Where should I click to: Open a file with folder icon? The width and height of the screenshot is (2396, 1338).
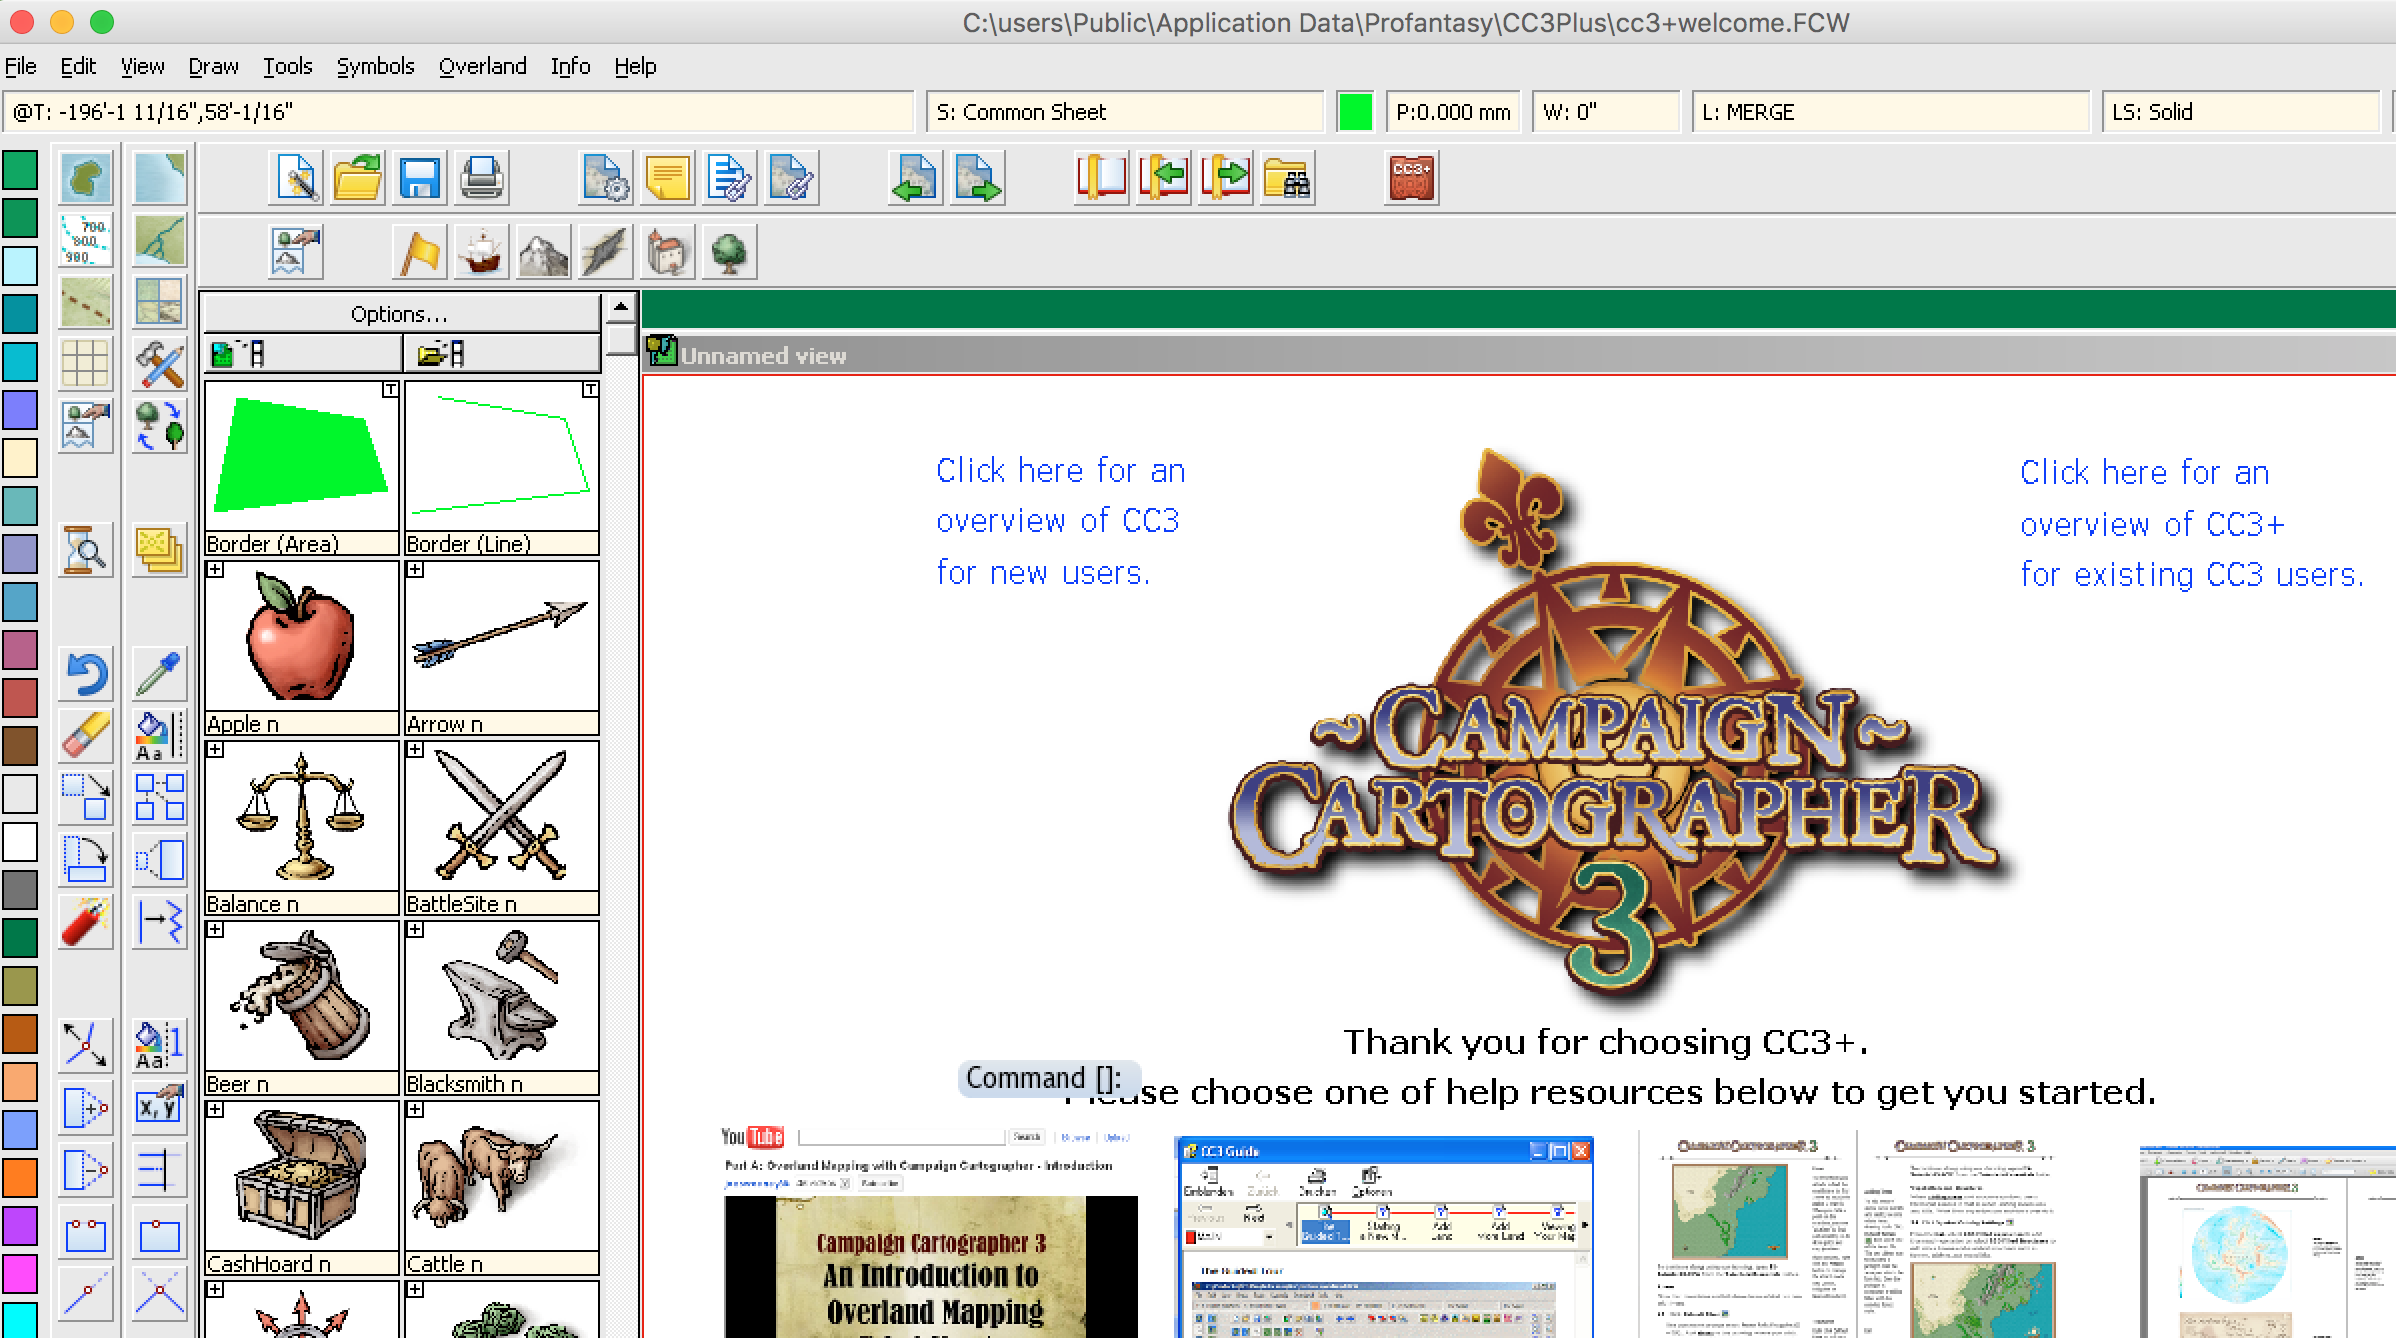point(357,178)
